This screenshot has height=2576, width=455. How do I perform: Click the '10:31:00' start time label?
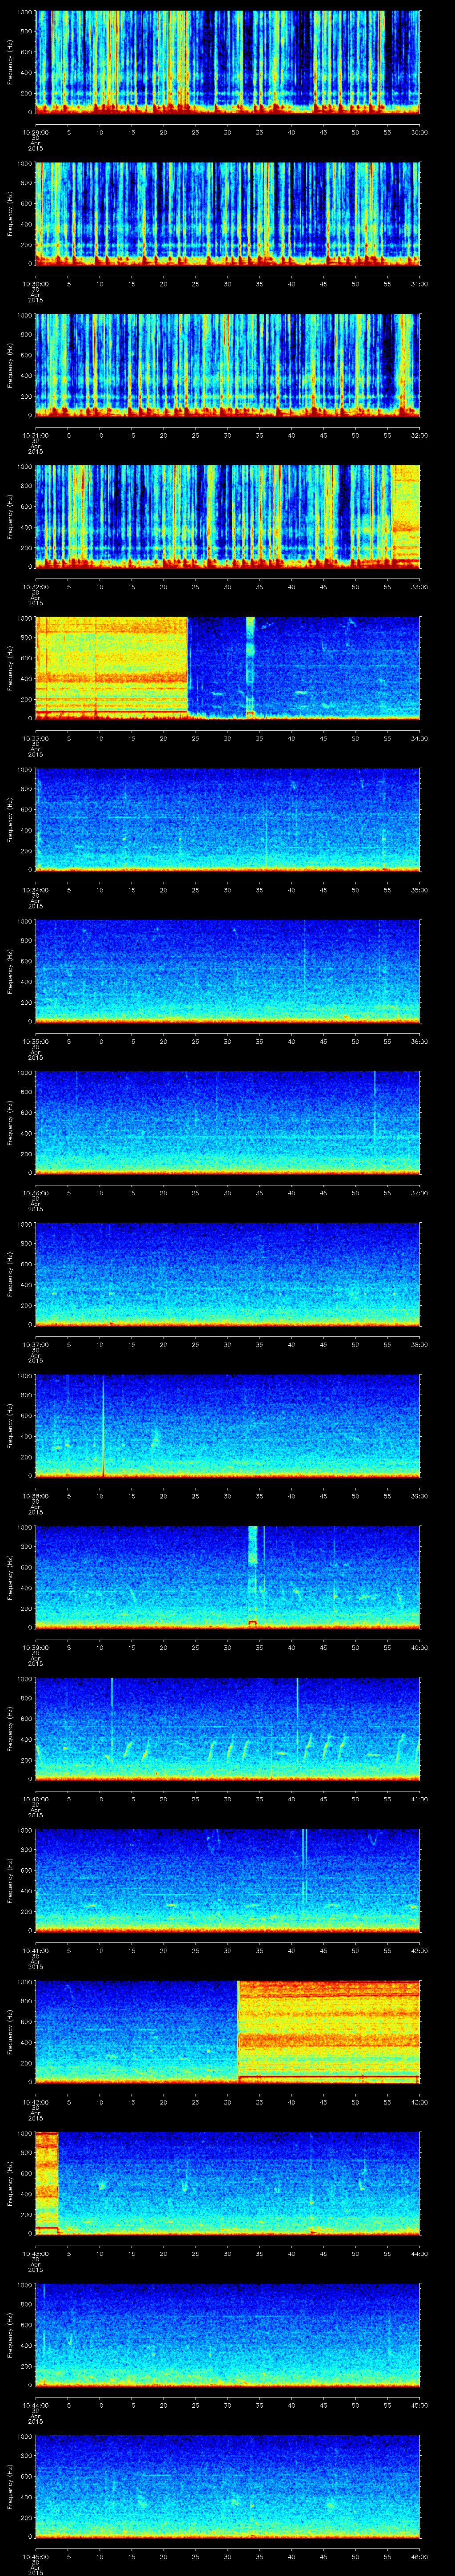35,435
